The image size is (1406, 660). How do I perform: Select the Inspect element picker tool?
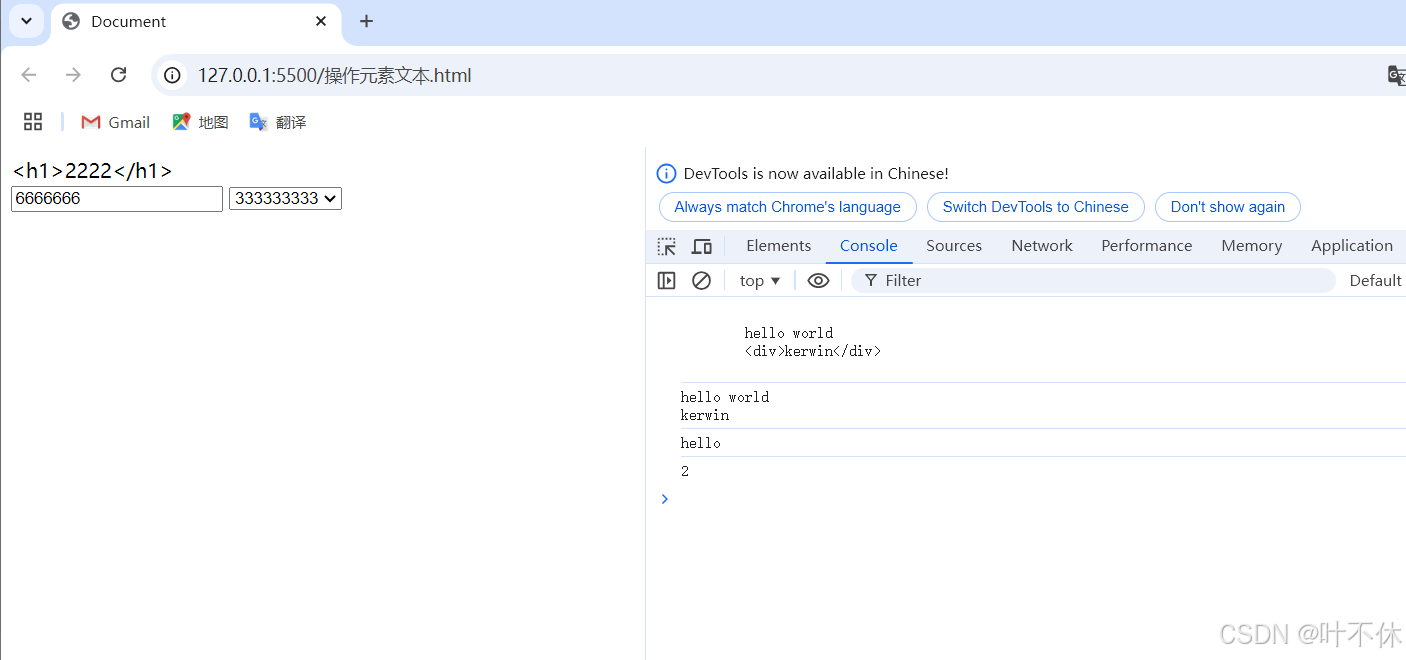click(x=666, y=245)
